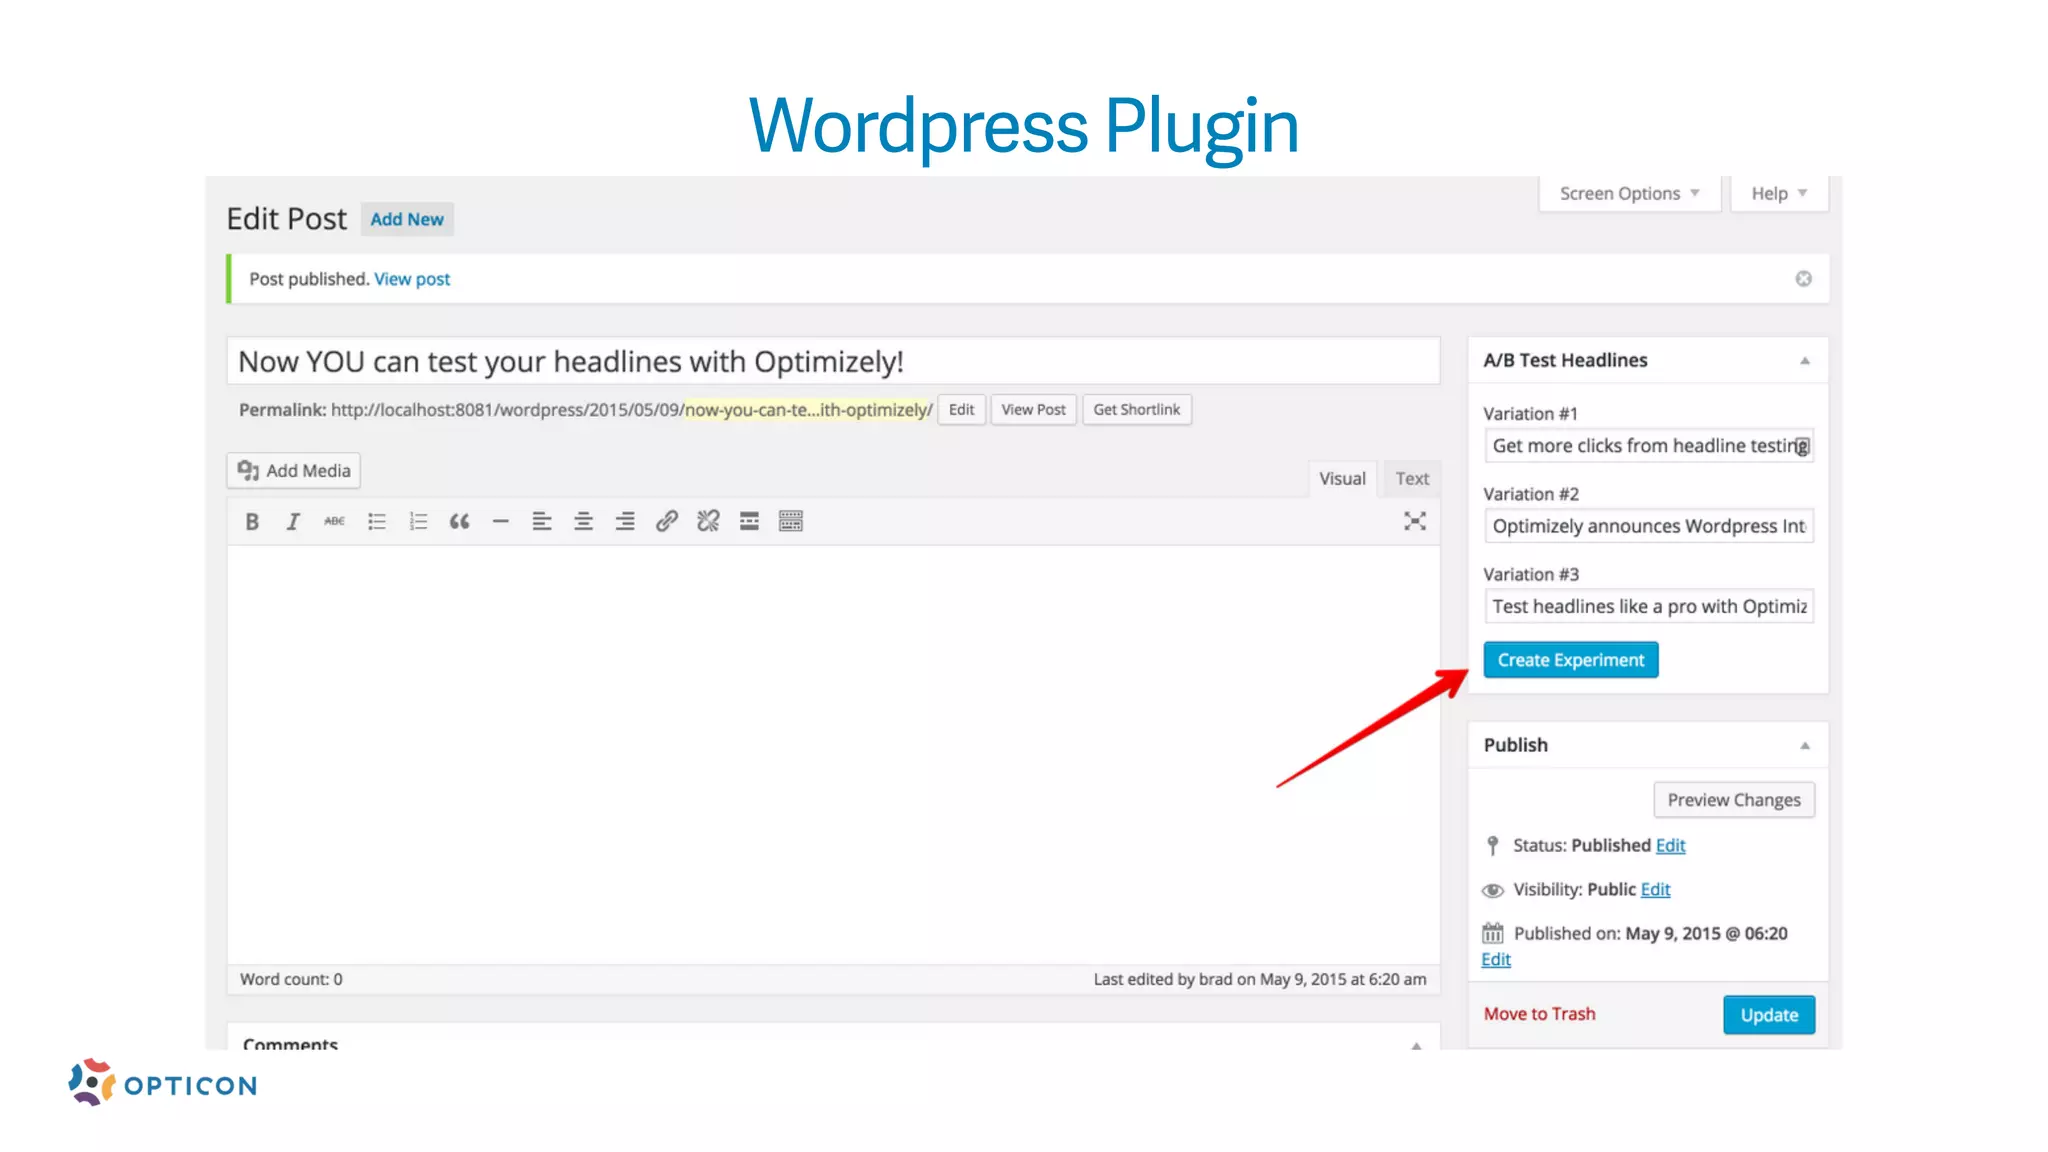The width and height of the screenshot is (2048, 1152).
Task: Collapse the Comments panel
Action: [x=1416, y=1045]
